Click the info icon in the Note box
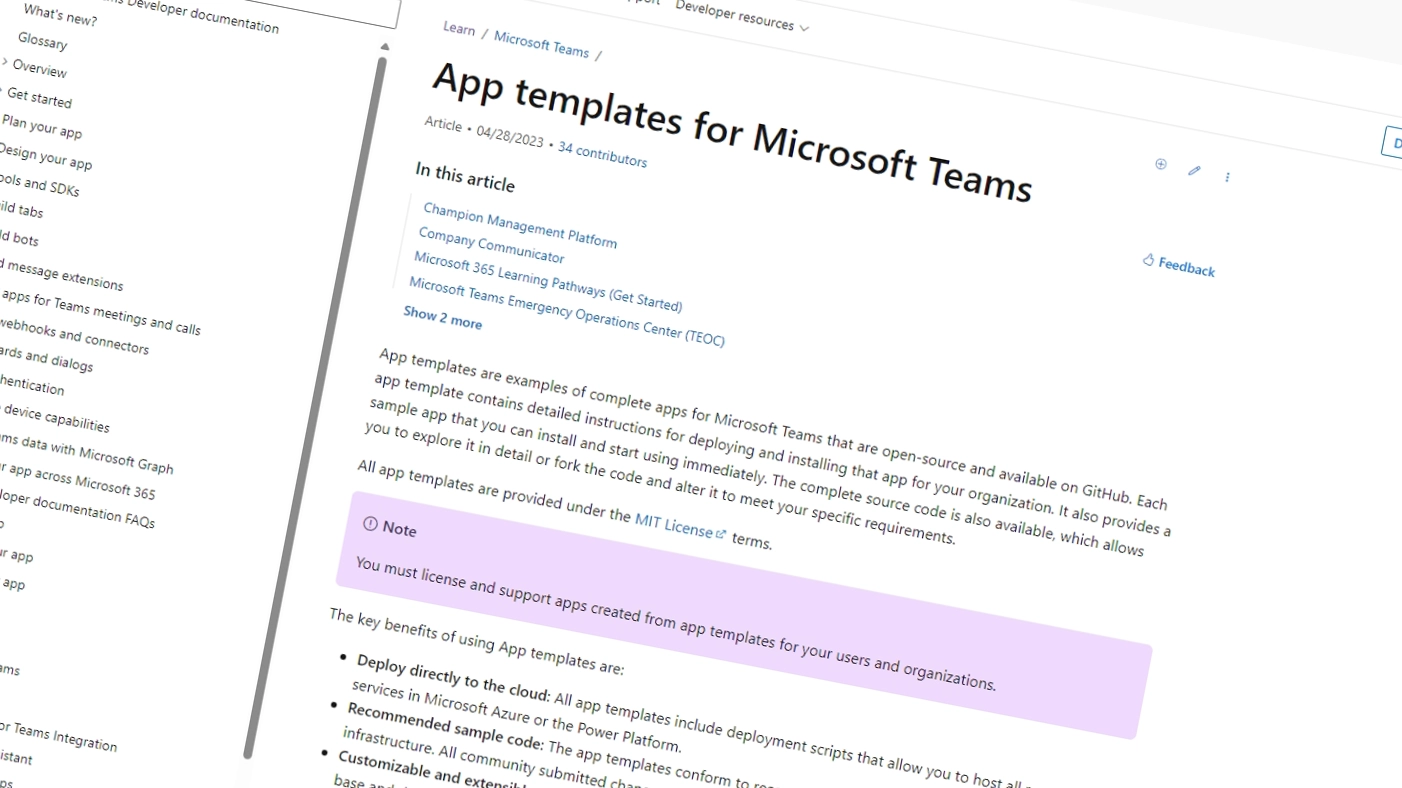This screenshot has width=1402, height=788. (370, 525)
